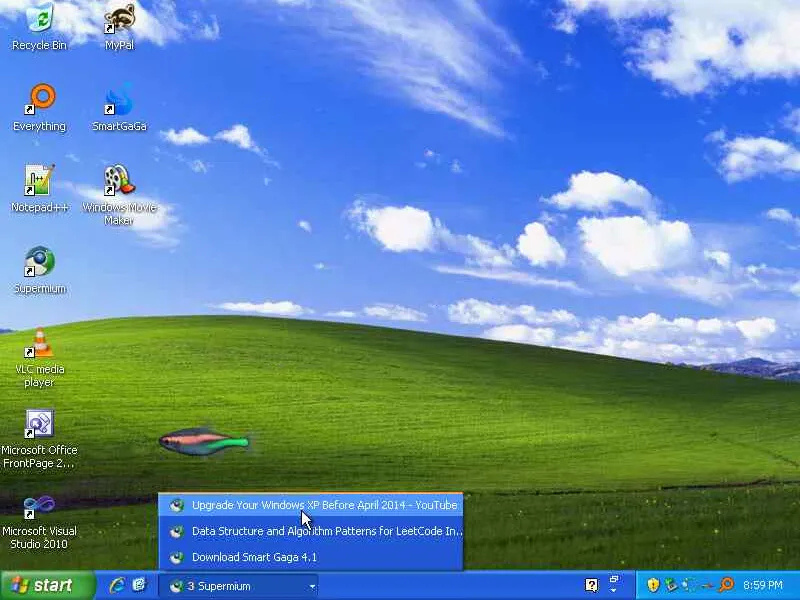
Task: Click the 3 Supermium taskbar group button
Action: click(238, 586)
